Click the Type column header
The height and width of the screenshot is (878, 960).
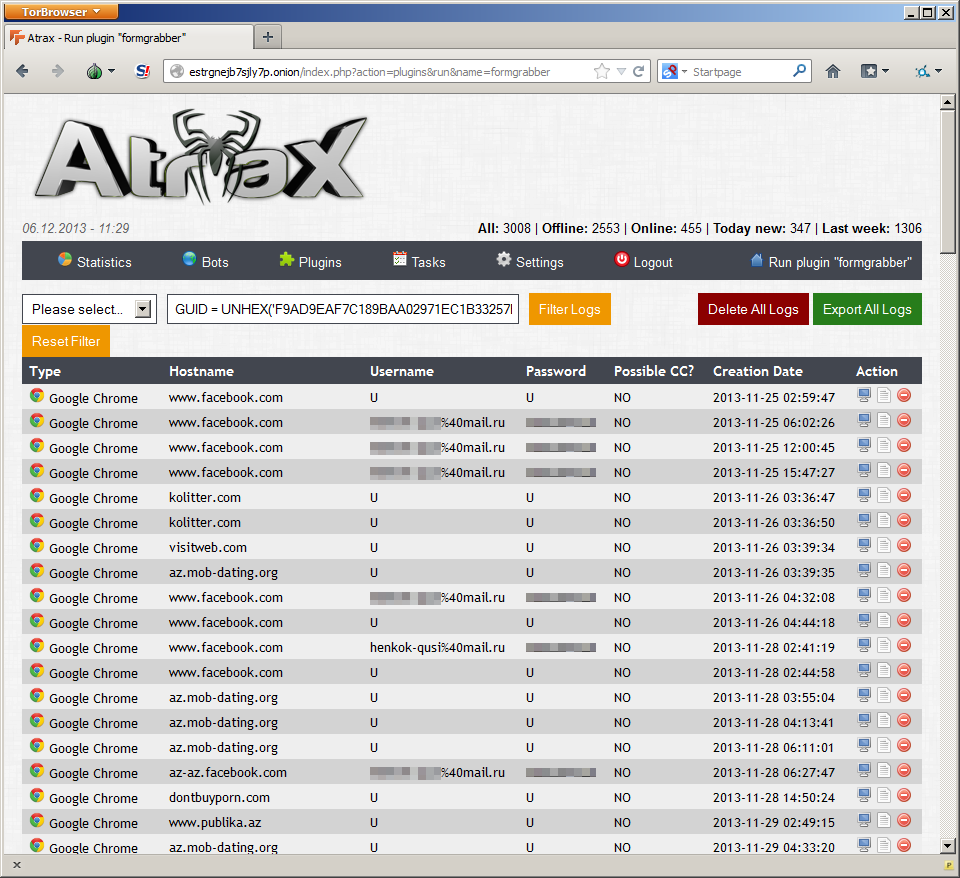pyautogui.click(x=45, y=371)
